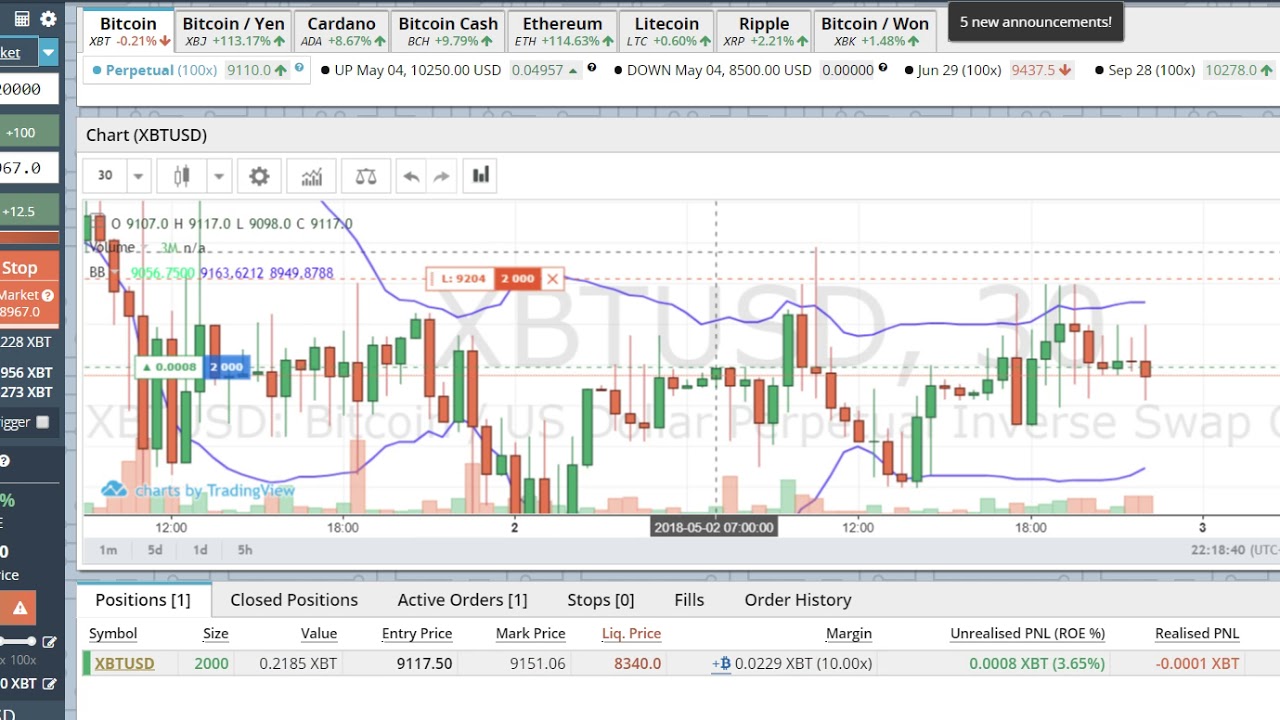Open the margin transfer icon for XBTUSD position
The height and width of the screenshot is (720, 1280).
coord(721,663)
